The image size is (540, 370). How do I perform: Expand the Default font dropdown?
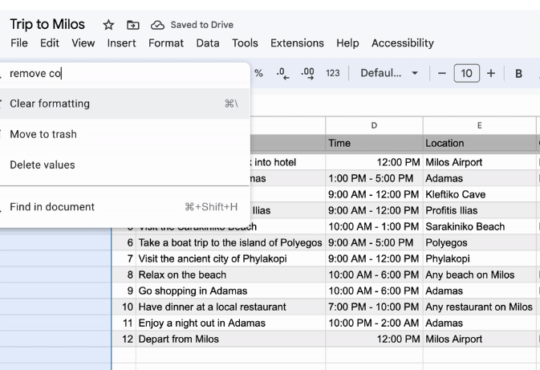click(x=389, y=73)
